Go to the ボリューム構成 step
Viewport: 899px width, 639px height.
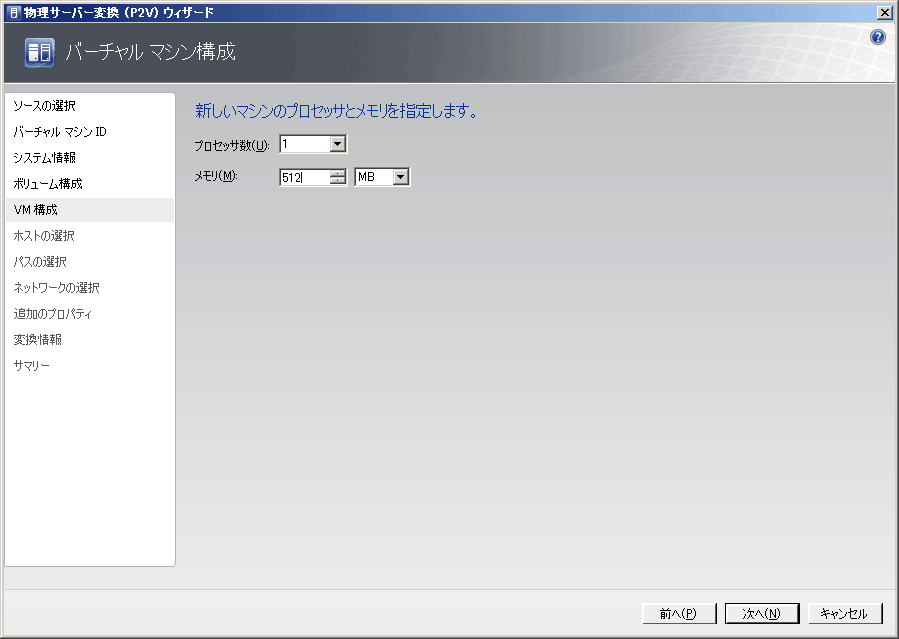coord(48,184)
